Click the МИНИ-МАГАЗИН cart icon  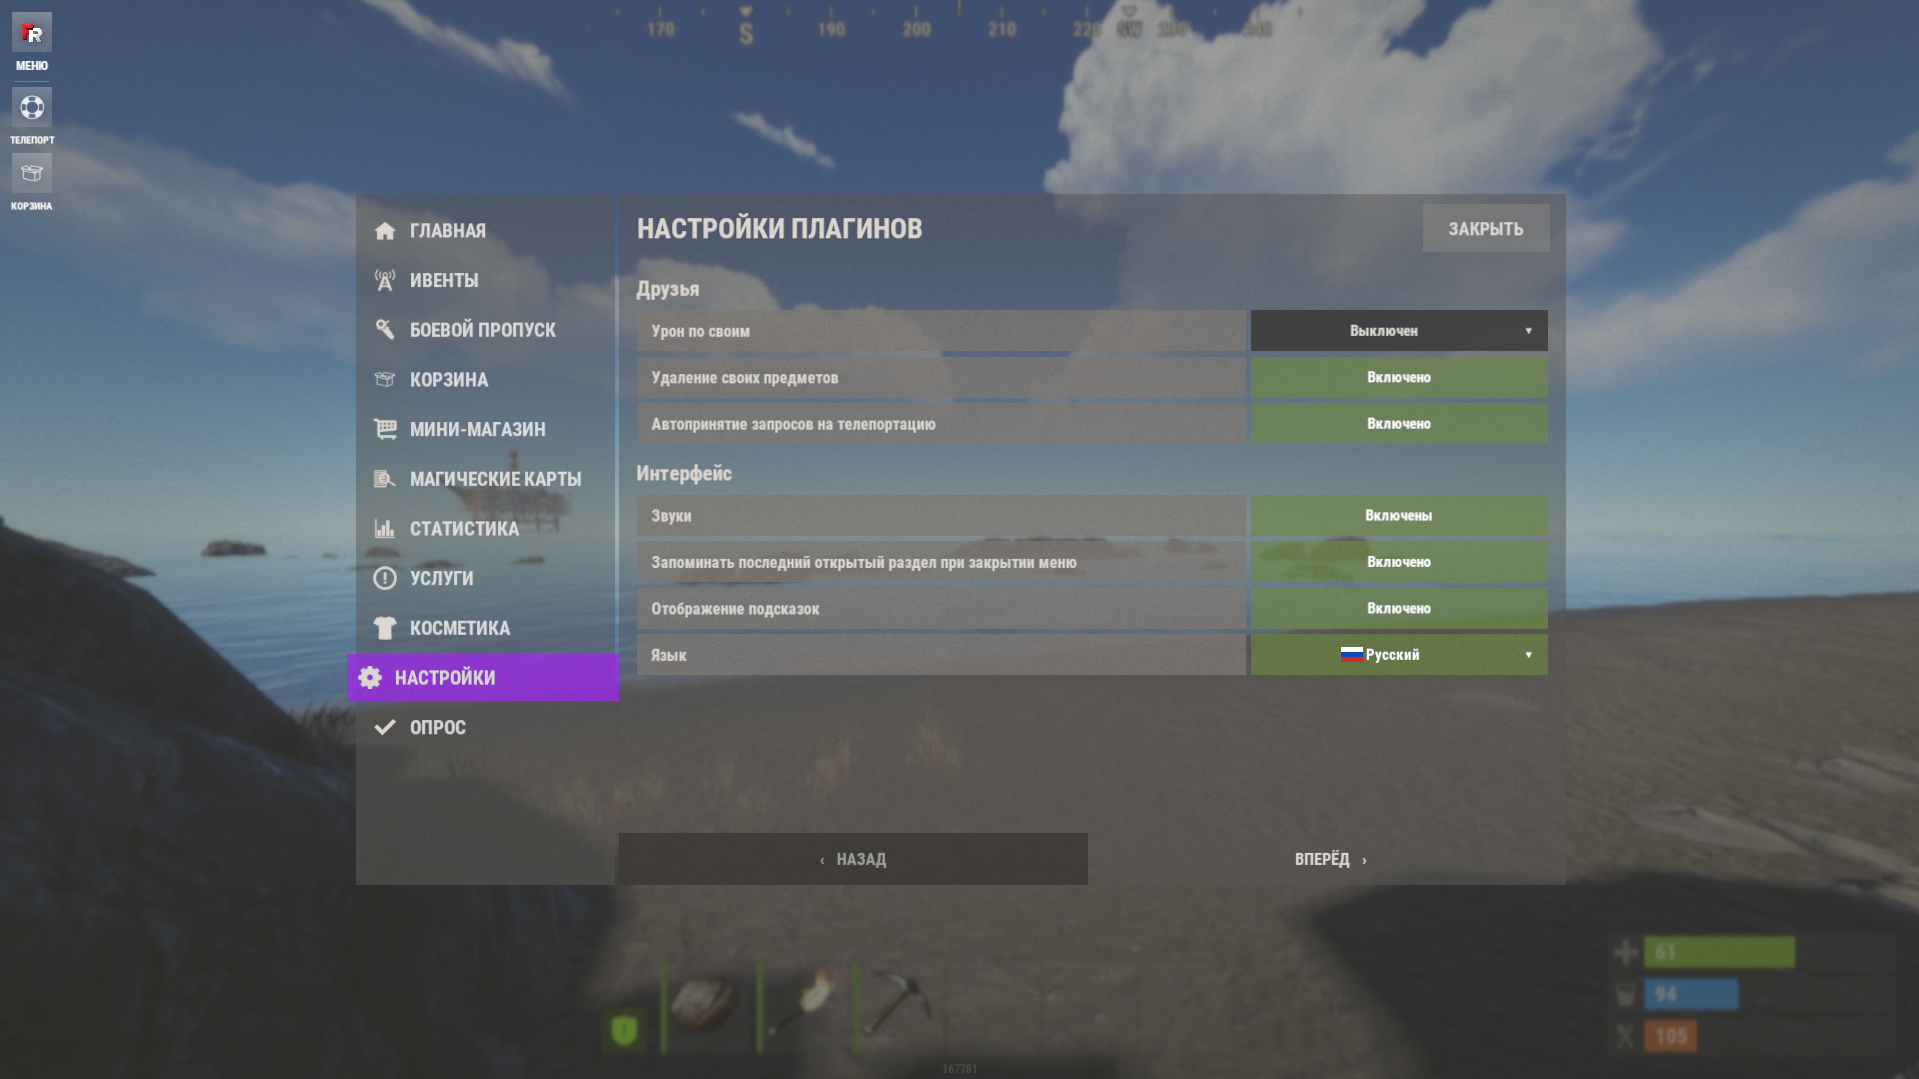pos(385,429)
